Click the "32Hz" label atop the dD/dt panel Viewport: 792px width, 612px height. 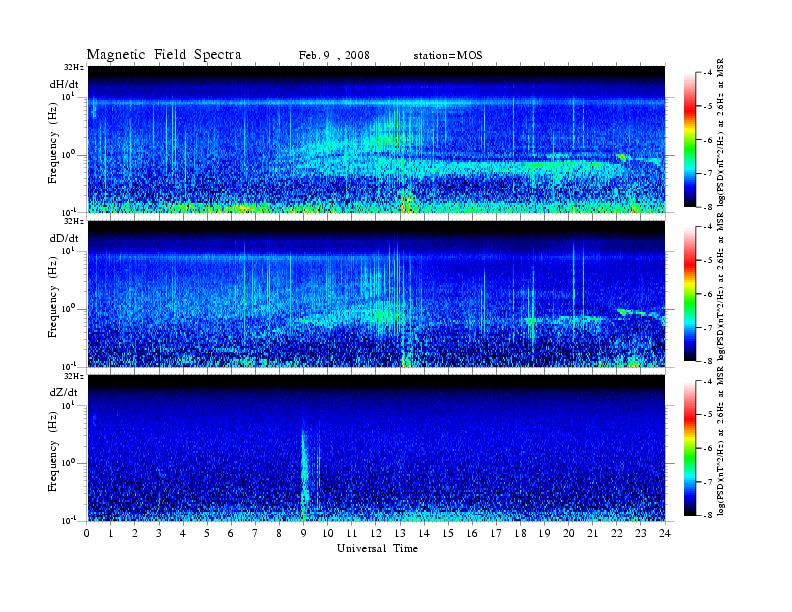(74, 222)
